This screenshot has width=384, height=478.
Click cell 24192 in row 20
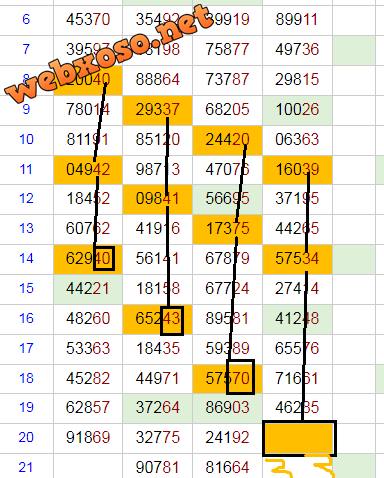coord(228,438)
